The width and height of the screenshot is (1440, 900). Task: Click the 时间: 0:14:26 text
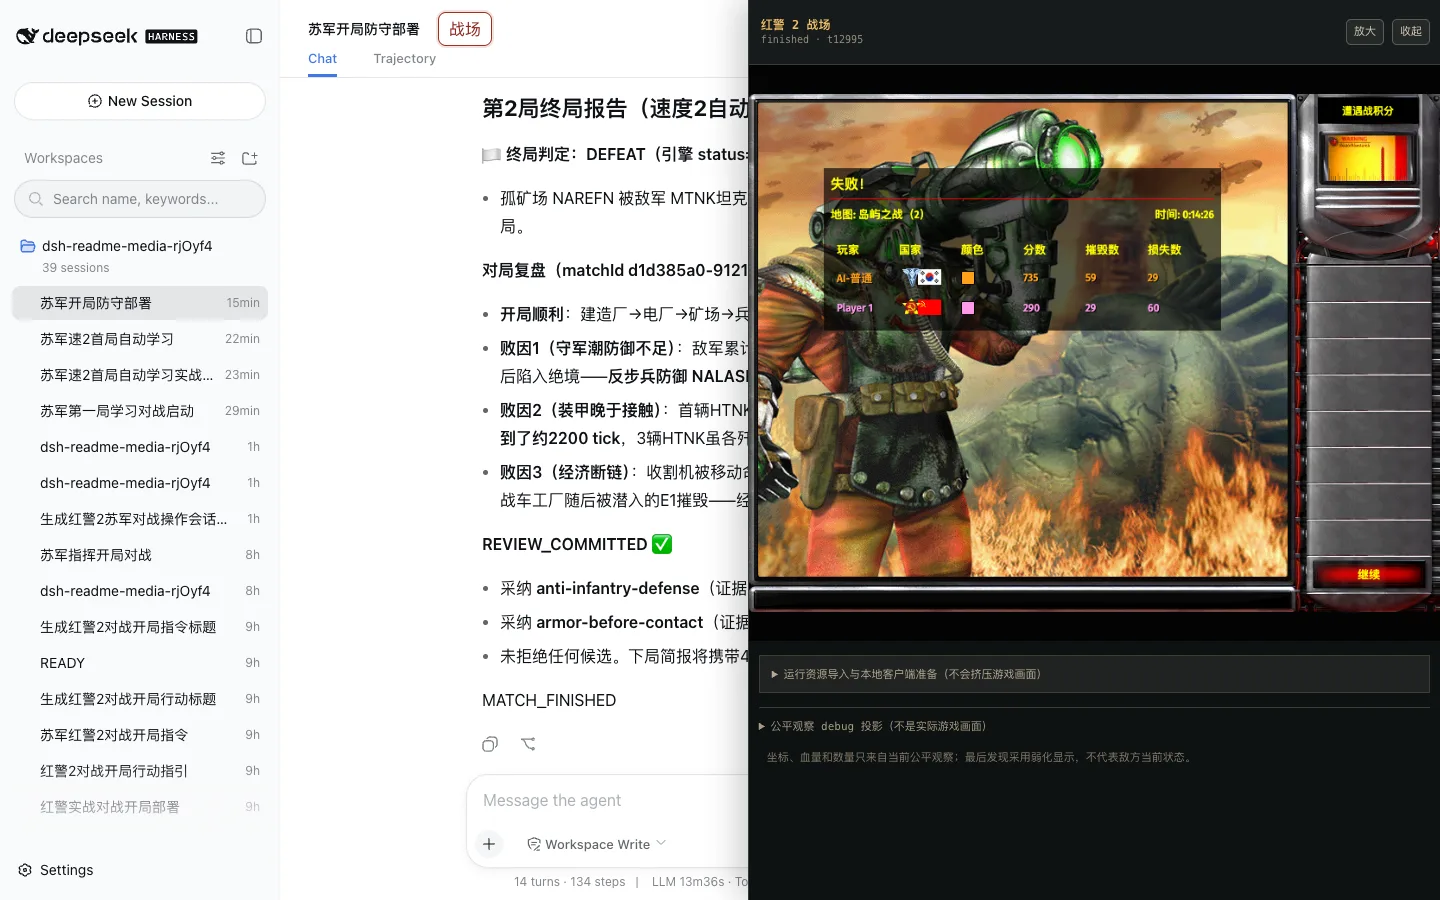tap(1184, 214)
